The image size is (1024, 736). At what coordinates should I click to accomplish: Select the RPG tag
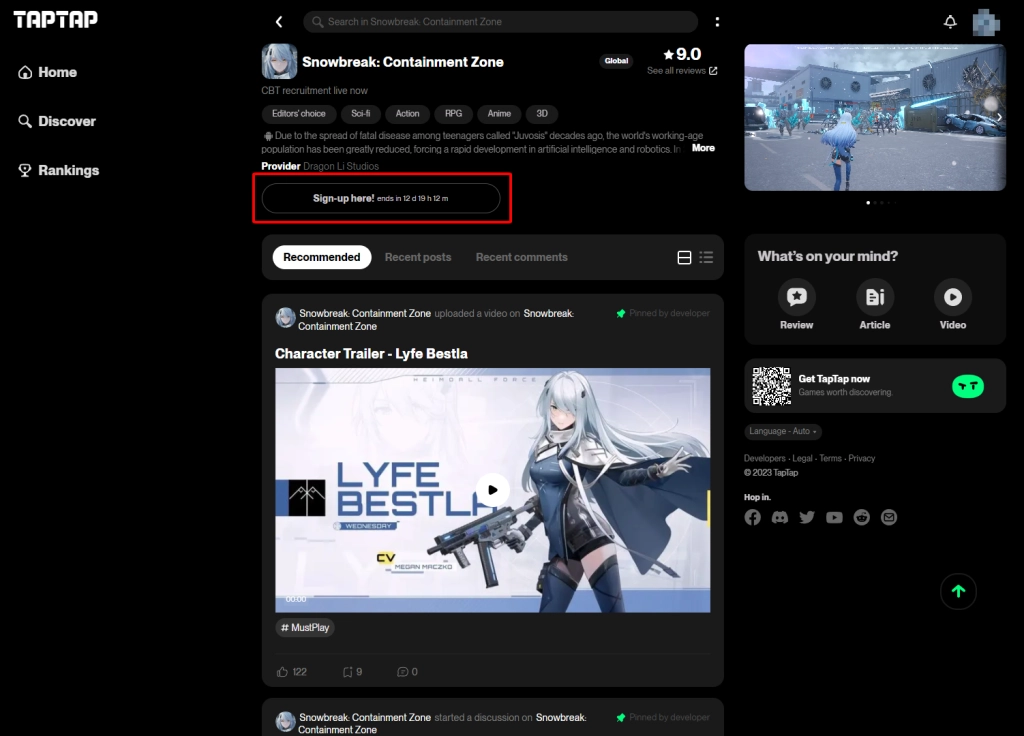coord(453,114)
